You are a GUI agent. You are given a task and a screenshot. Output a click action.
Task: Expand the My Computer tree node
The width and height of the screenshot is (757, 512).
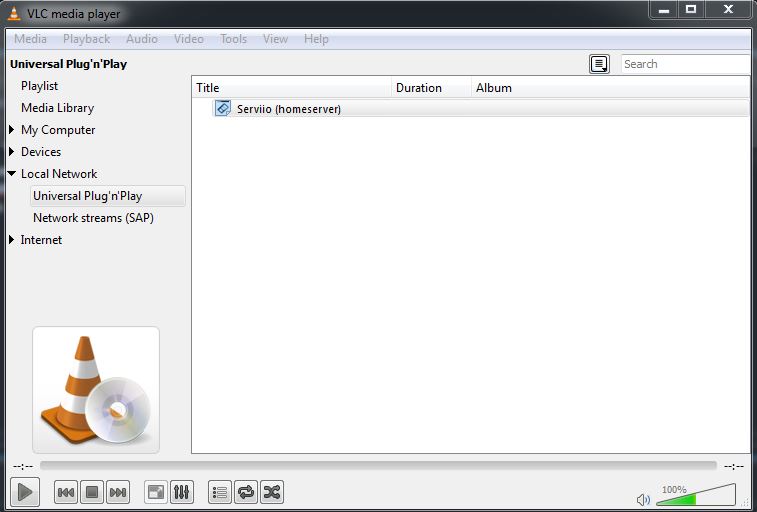coord(12,130)
